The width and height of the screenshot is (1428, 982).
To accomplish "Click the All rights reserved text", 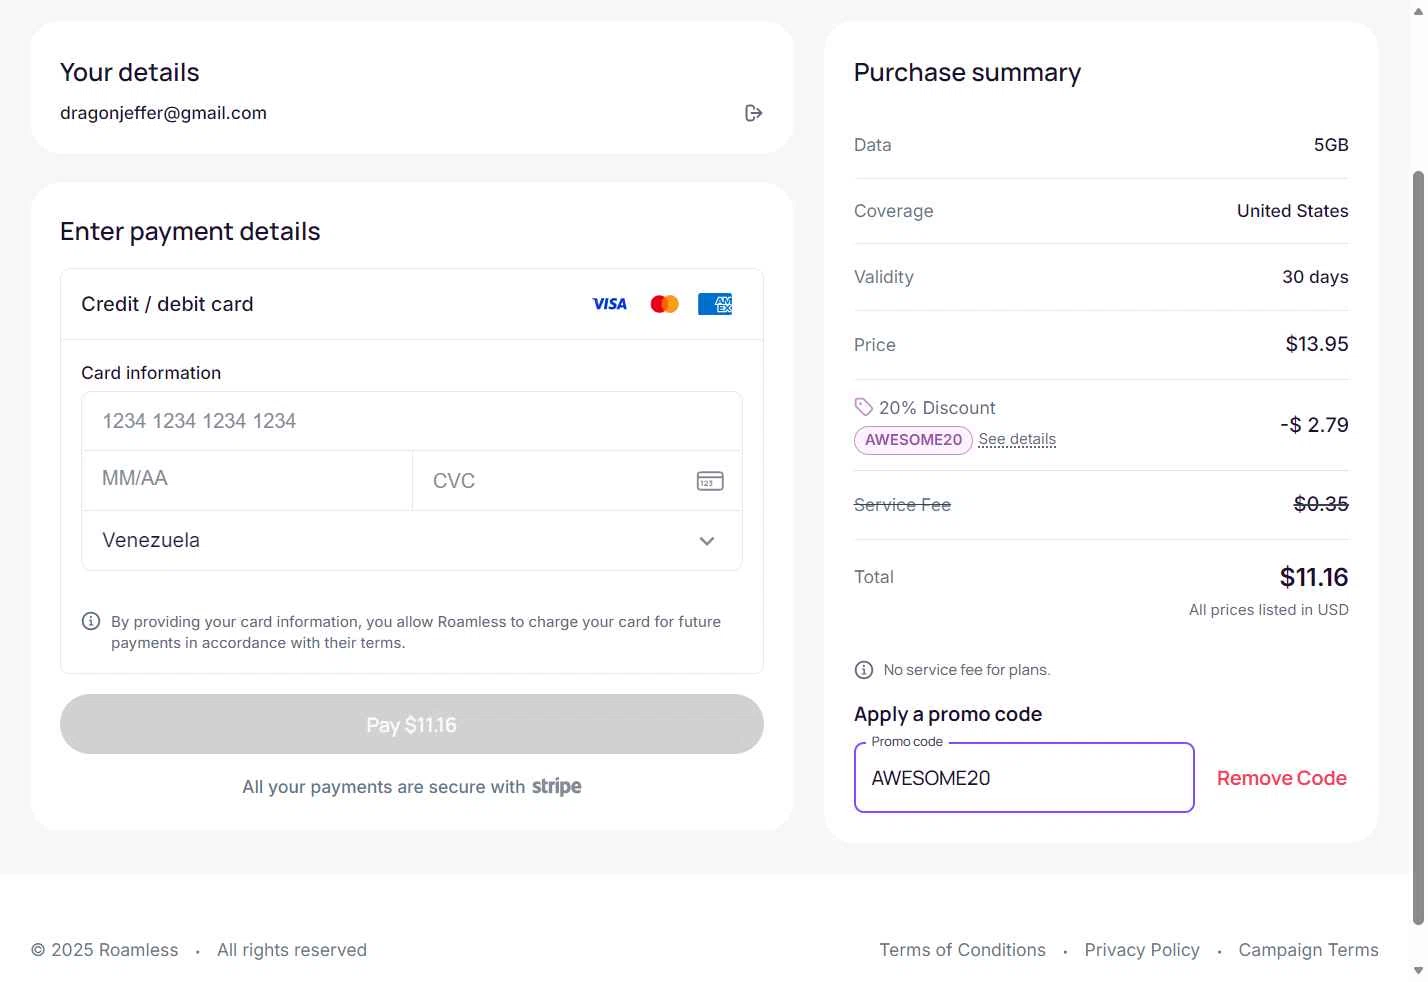I will tap(292, 950).
